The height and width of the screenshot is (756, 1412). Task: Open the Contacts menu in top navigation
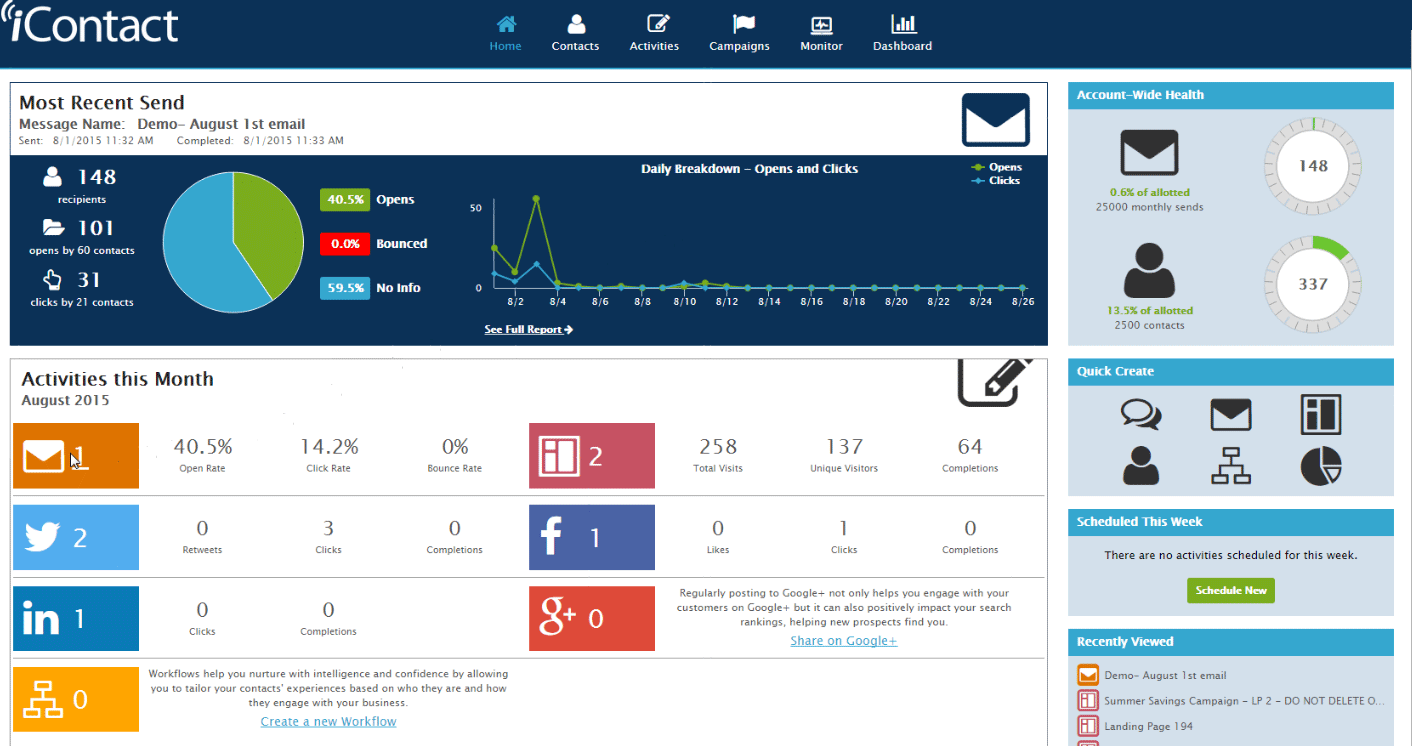click(575, 33)
